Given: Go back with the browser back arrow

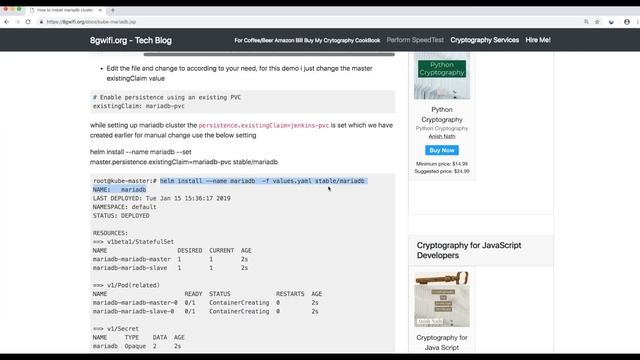Looking at the screenshot, I should (x=7, y=22).
